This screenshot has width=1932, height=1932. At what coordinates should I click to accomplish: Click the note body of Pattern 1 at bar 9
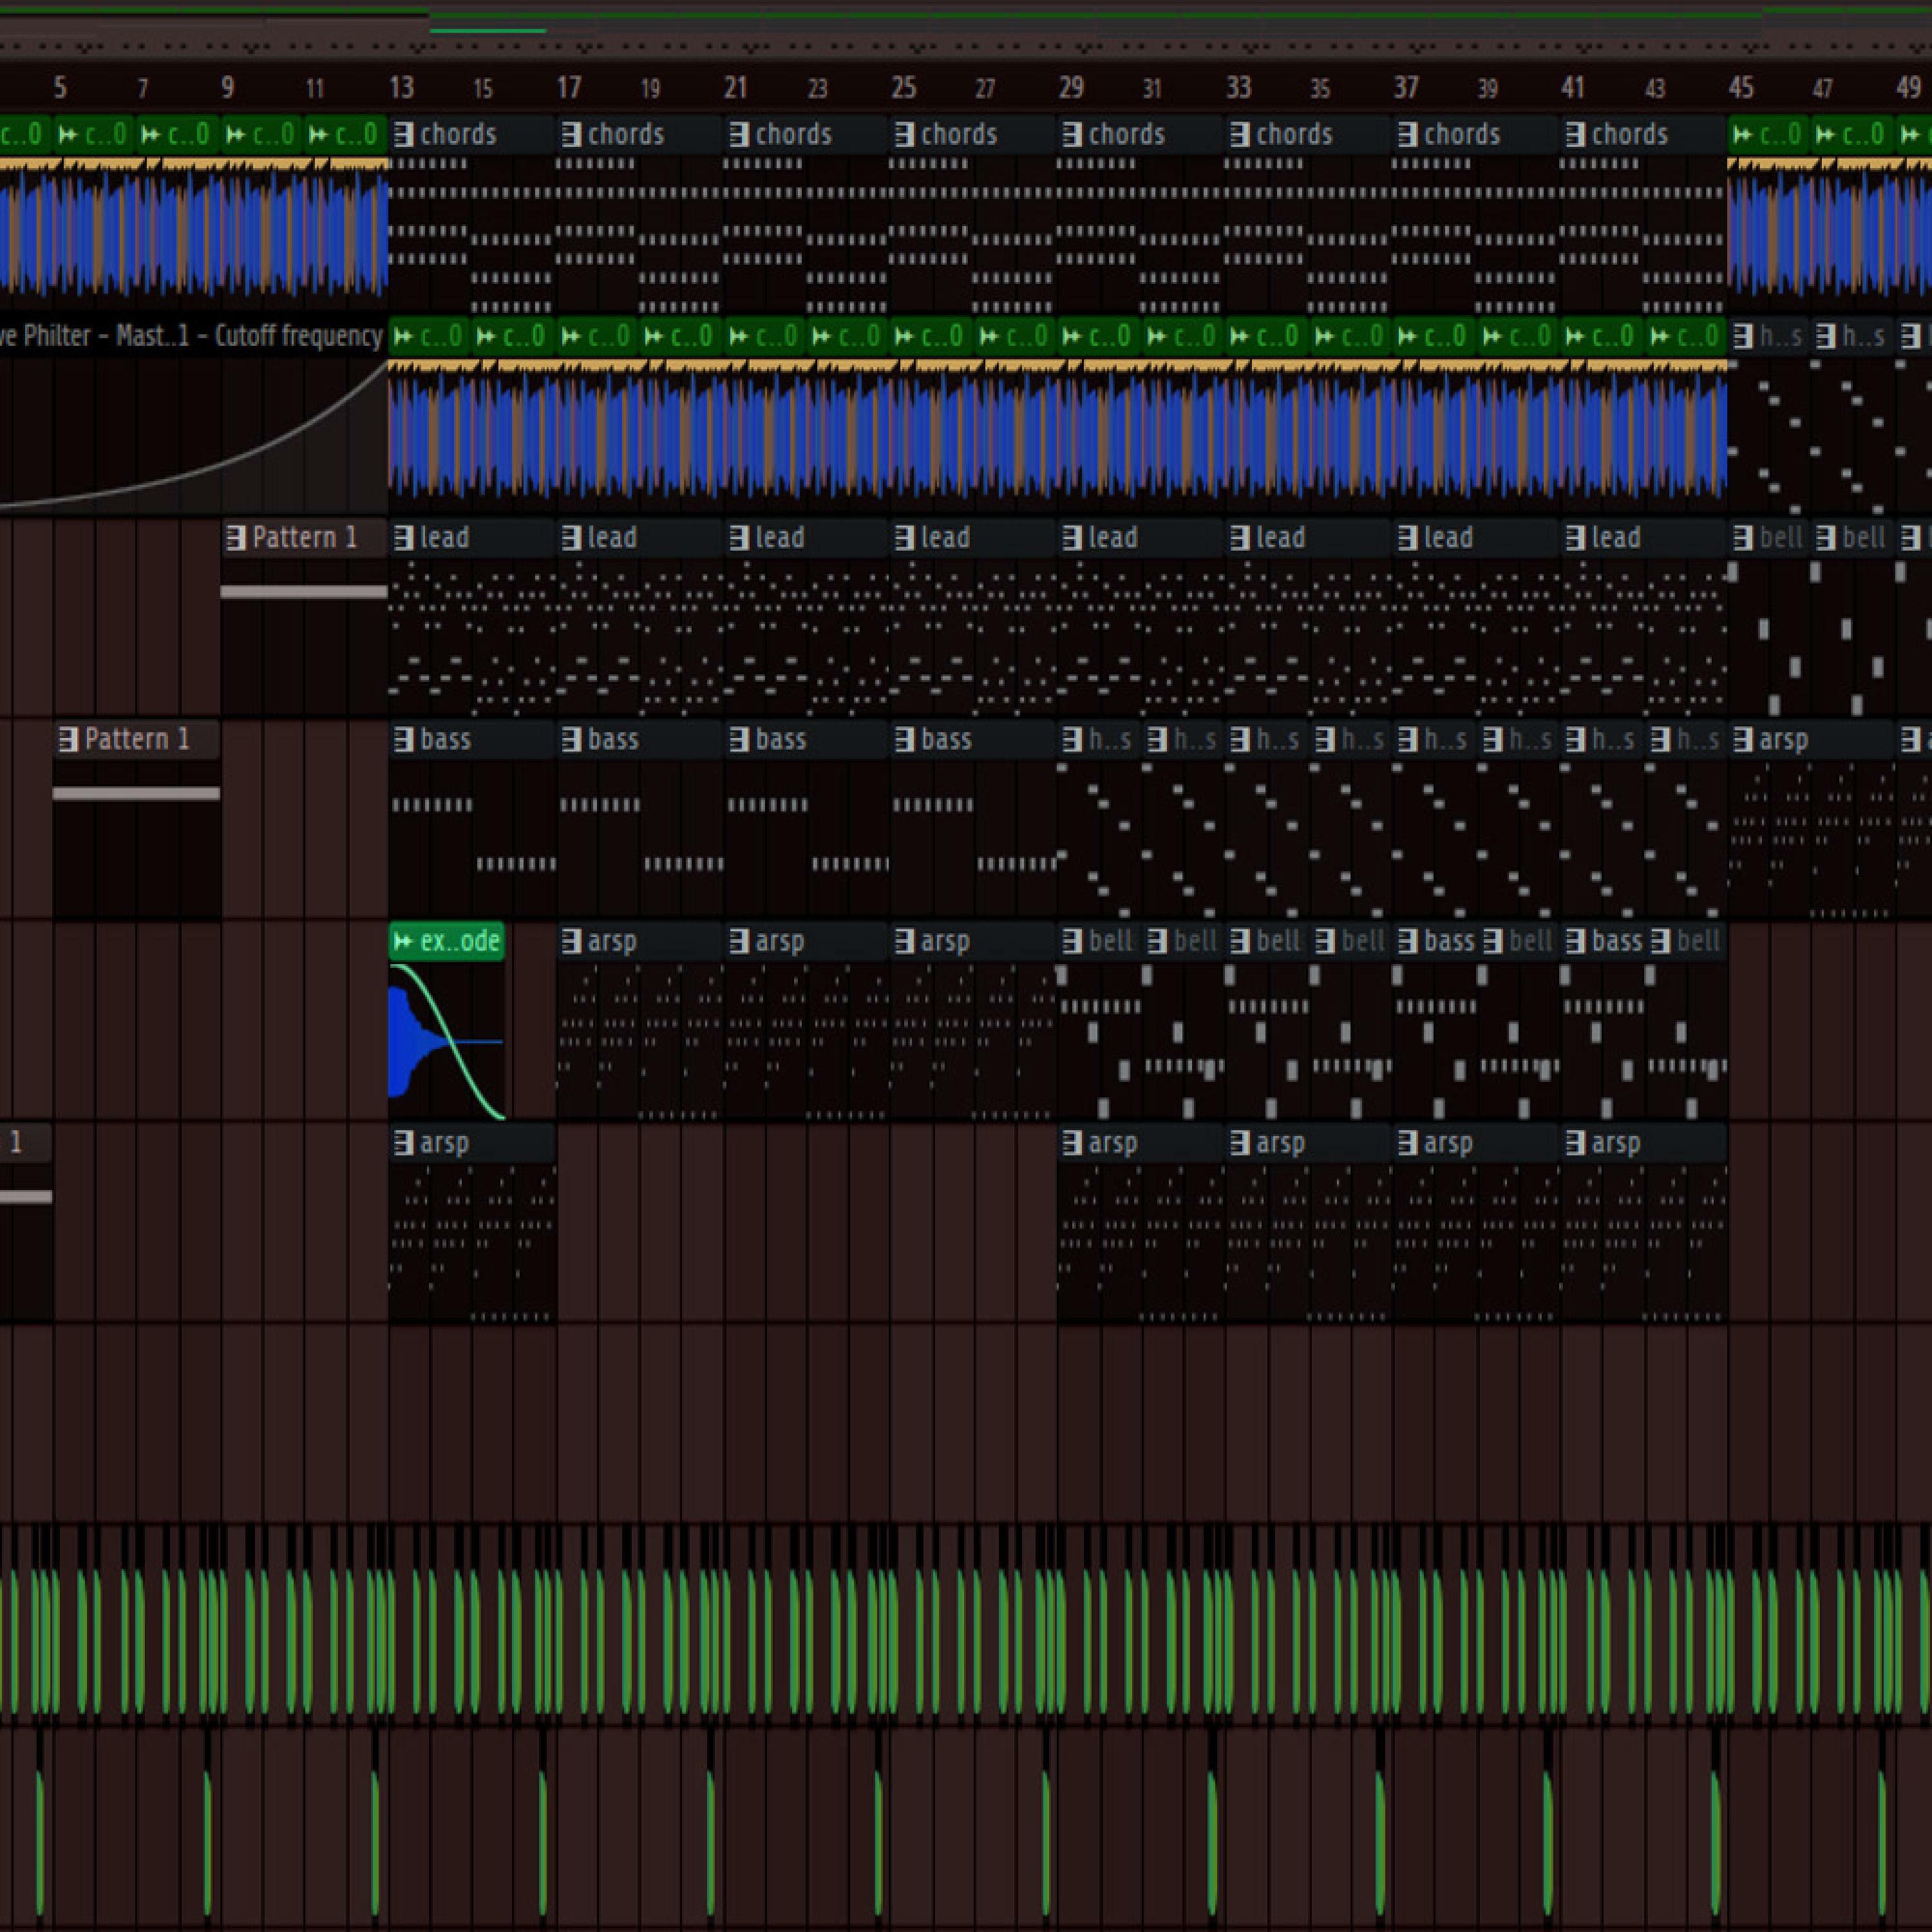pos(304,592)
